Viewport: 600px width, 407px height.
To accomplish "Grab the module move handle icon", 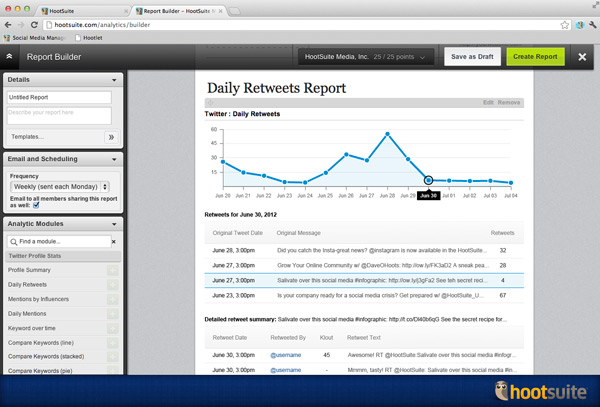I will [x=210, y=103].
